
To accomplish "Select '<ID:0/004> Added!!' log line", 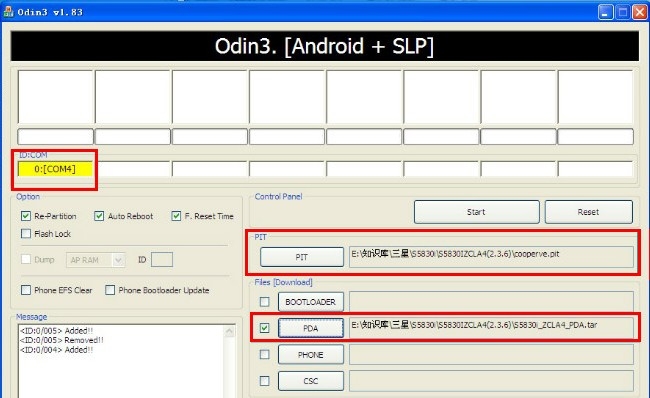I will [x=56, y=350].
